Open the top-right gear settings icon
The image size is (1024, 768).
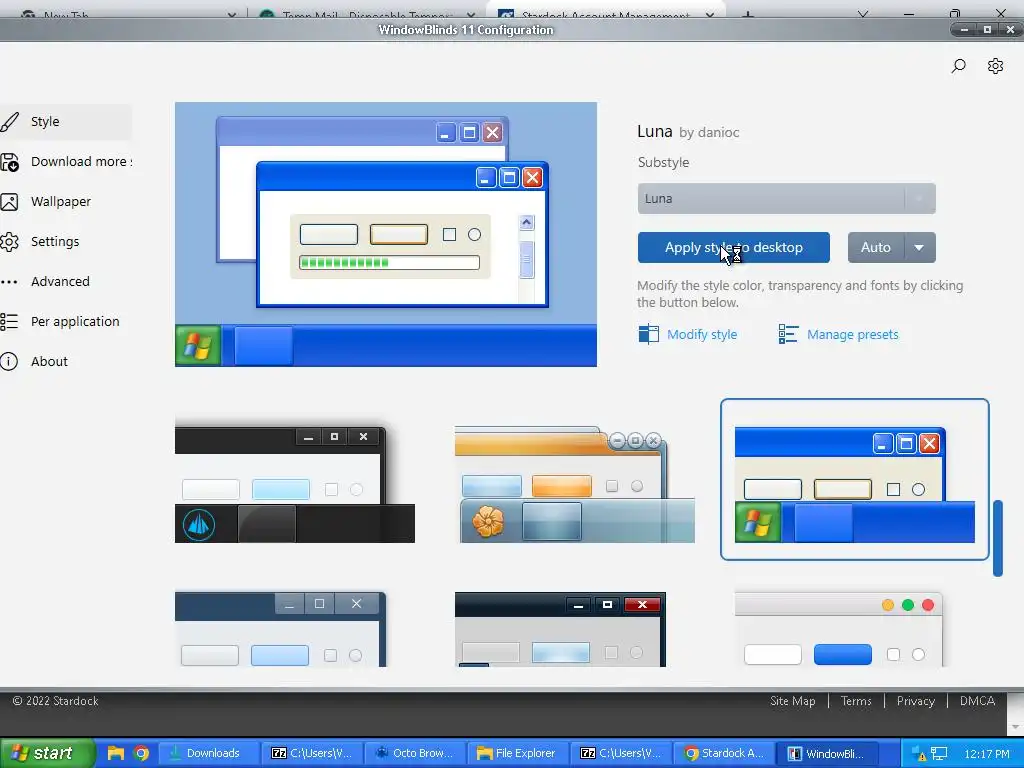click(x=995, y=66)
